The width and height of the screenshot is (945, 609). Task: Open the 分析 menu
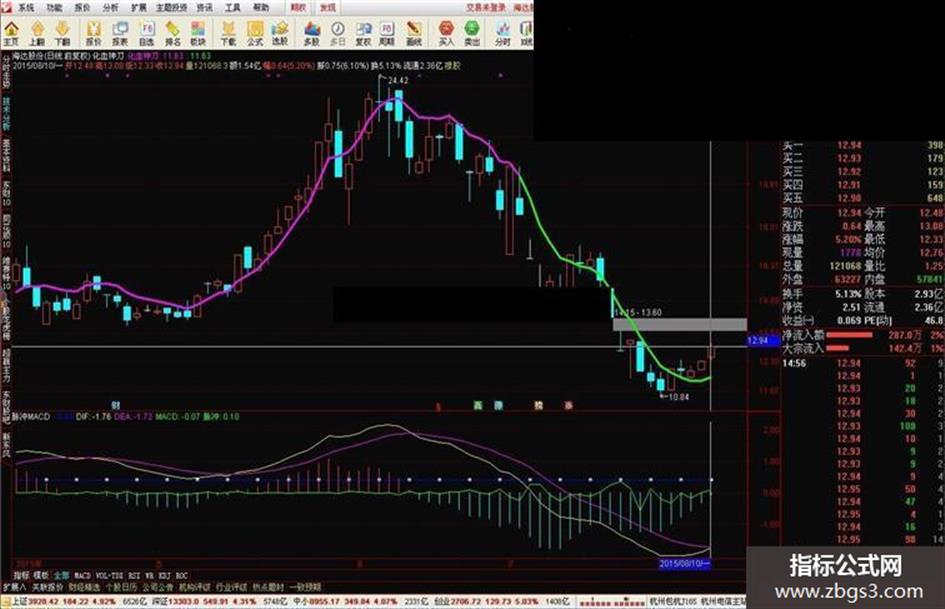(x=111, y=8)
